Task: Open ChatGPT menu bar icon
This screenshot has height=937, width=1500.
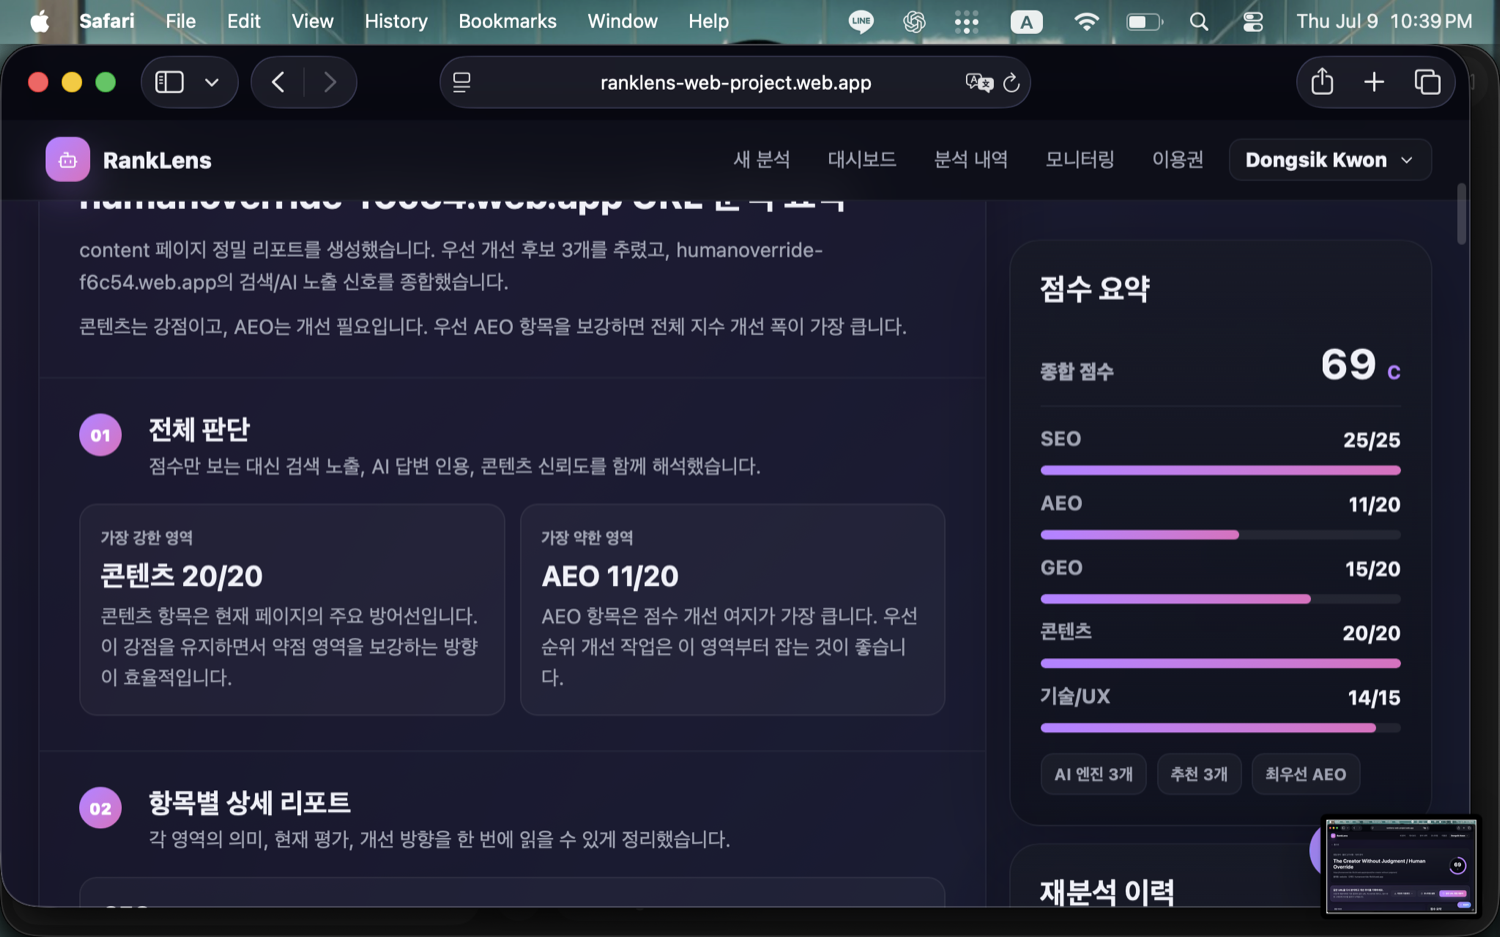Action: (x=914, y=21)
